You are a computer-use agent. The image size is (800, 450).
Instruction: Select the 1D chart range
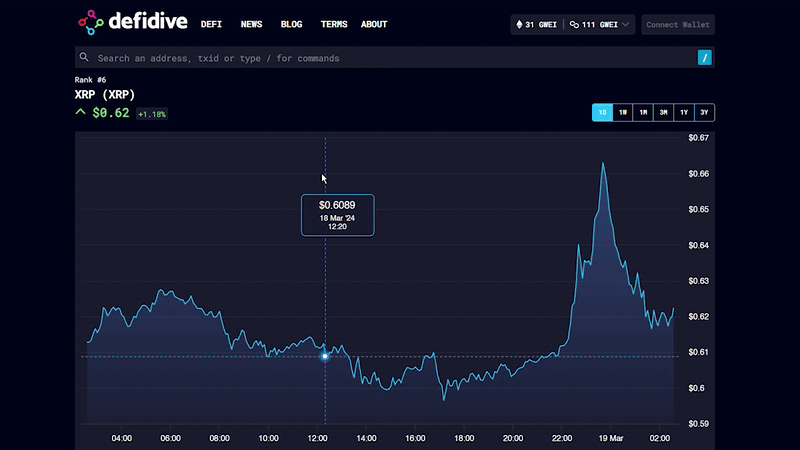(x=603, y=112)
